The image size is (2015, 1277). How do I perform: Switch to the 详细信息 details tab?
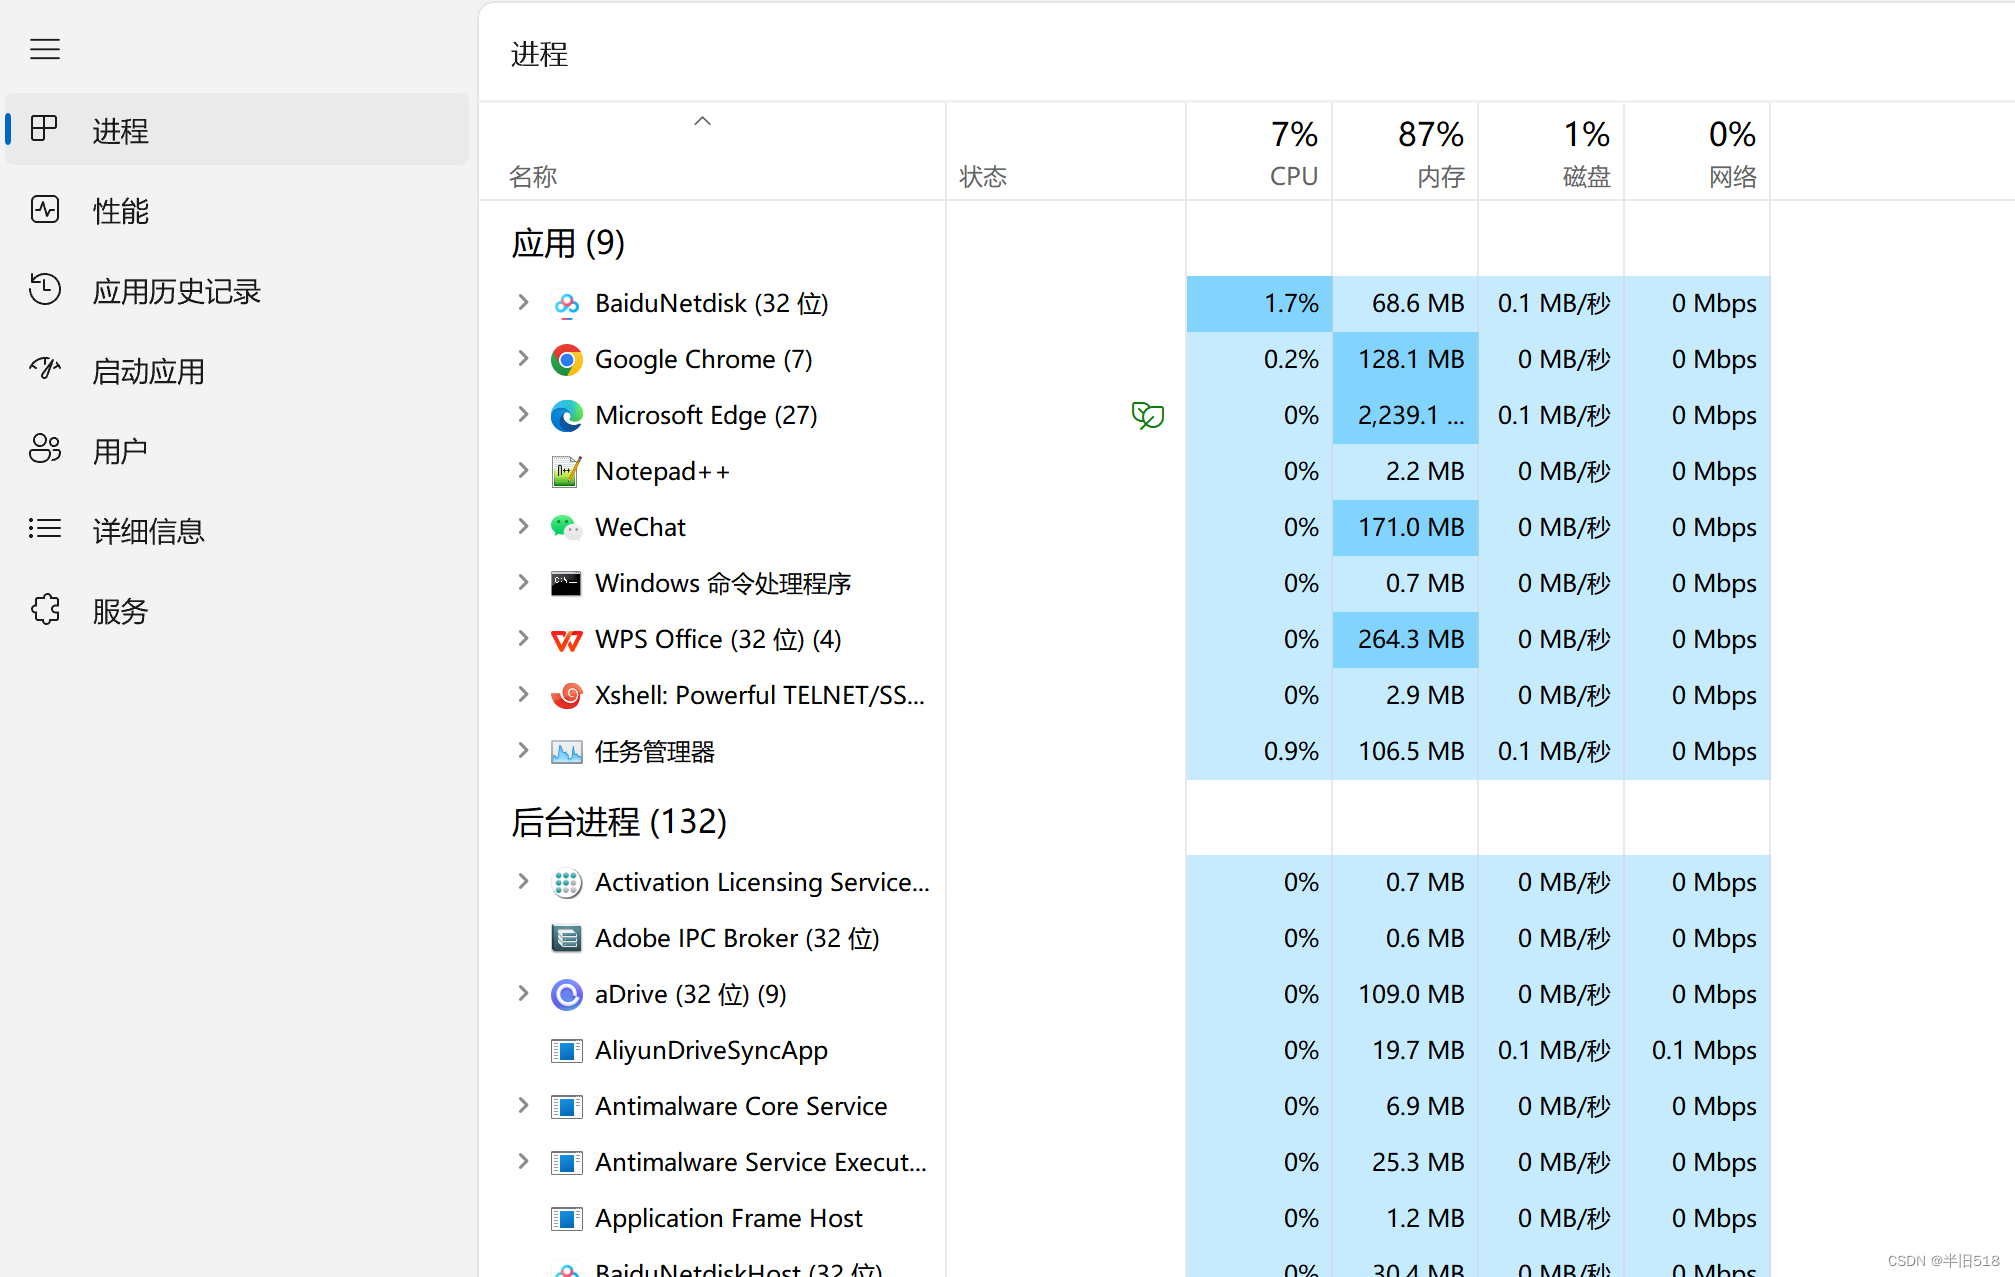[148, 530]
